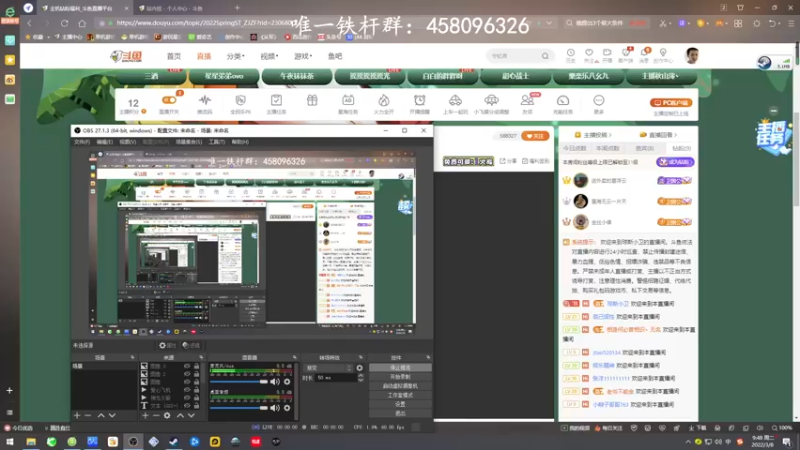Click OBS start virtual camera button
Viewport: 800px width, 450px height.
(400, 386)
